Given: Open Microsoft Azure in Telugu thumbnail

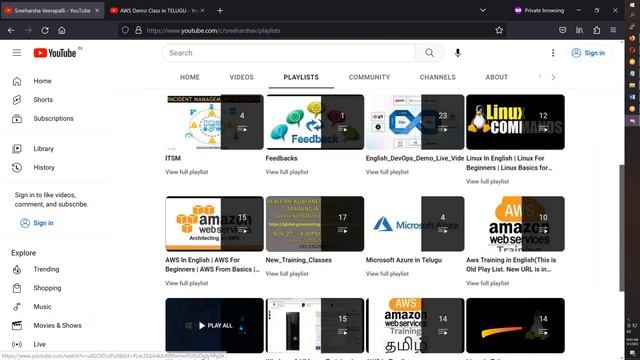Looking at the screenshot, I should [415, 224].
